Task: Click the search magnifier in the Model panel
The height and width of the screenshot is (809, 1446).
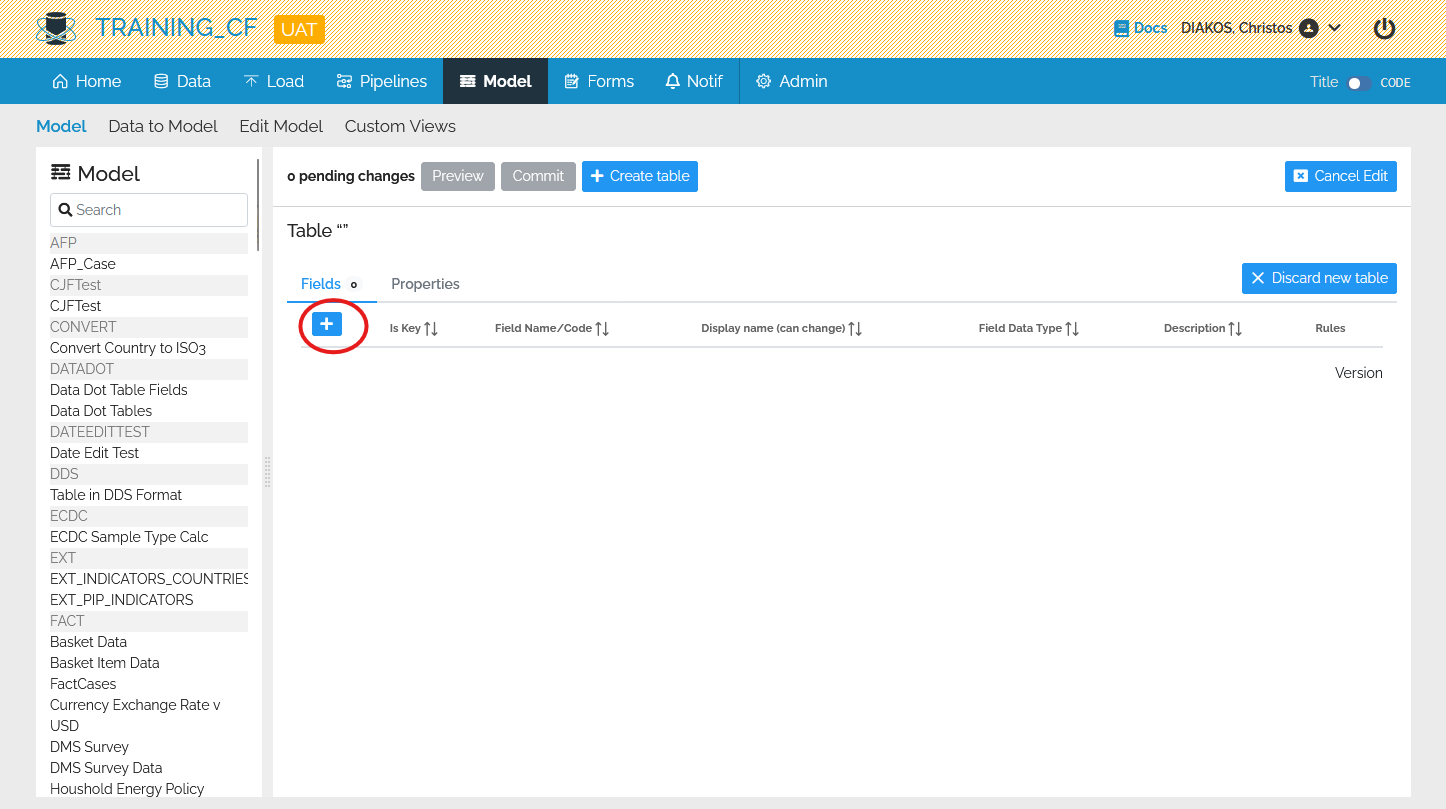Action: [64, 210]
